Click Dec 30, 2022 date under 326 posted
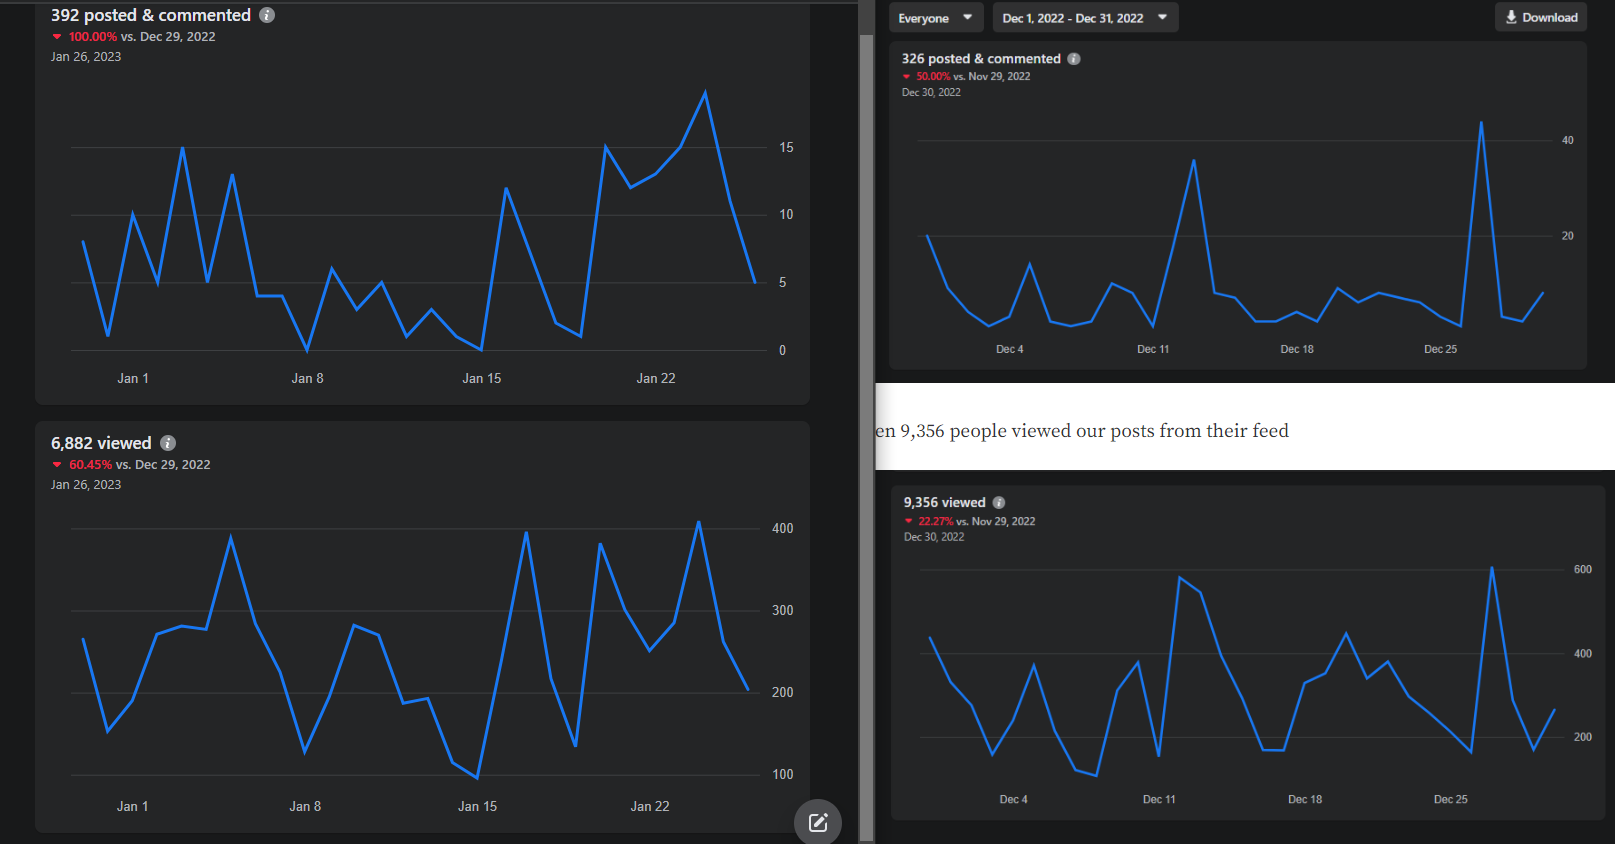1615x844 pixels. tap(931, 92)
